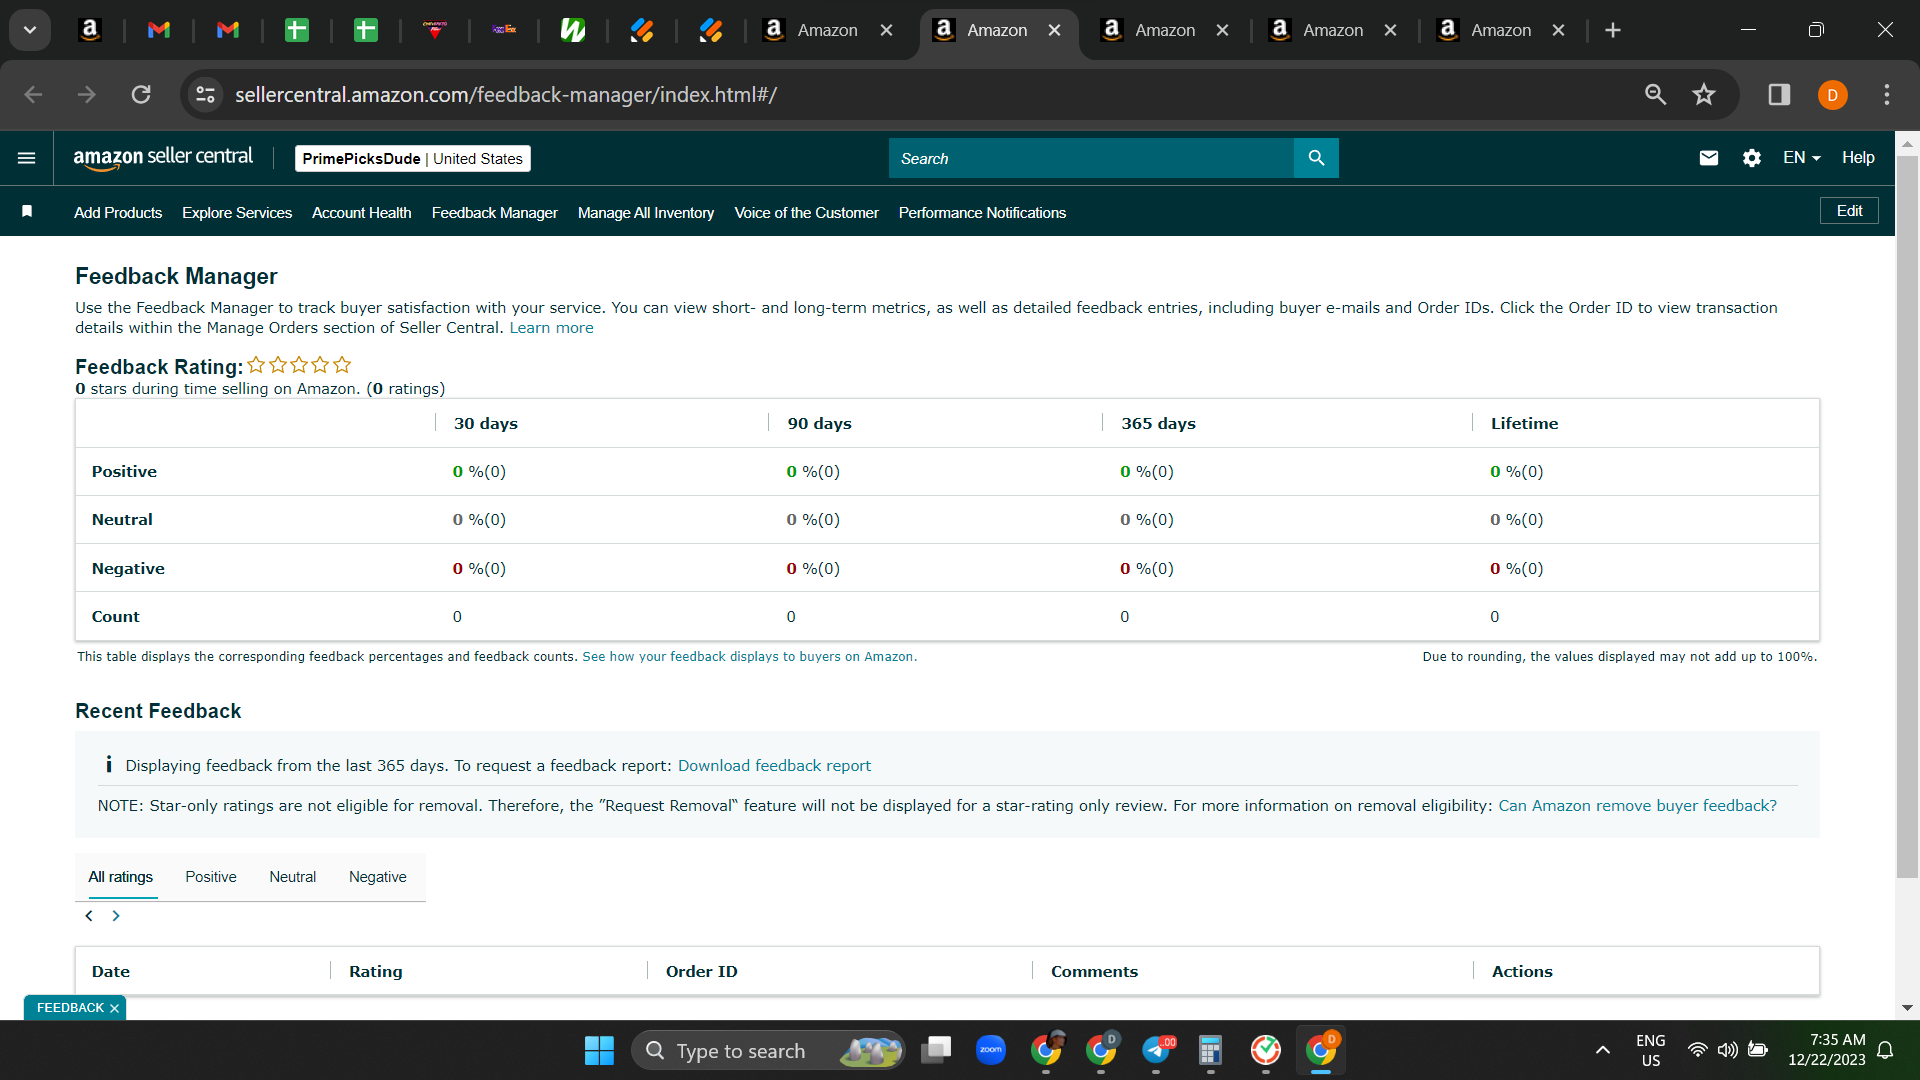Click the Lifetime column header
This screenshot has width=1920, height=1080.
pyautogui.click(x=1524, y=424)
